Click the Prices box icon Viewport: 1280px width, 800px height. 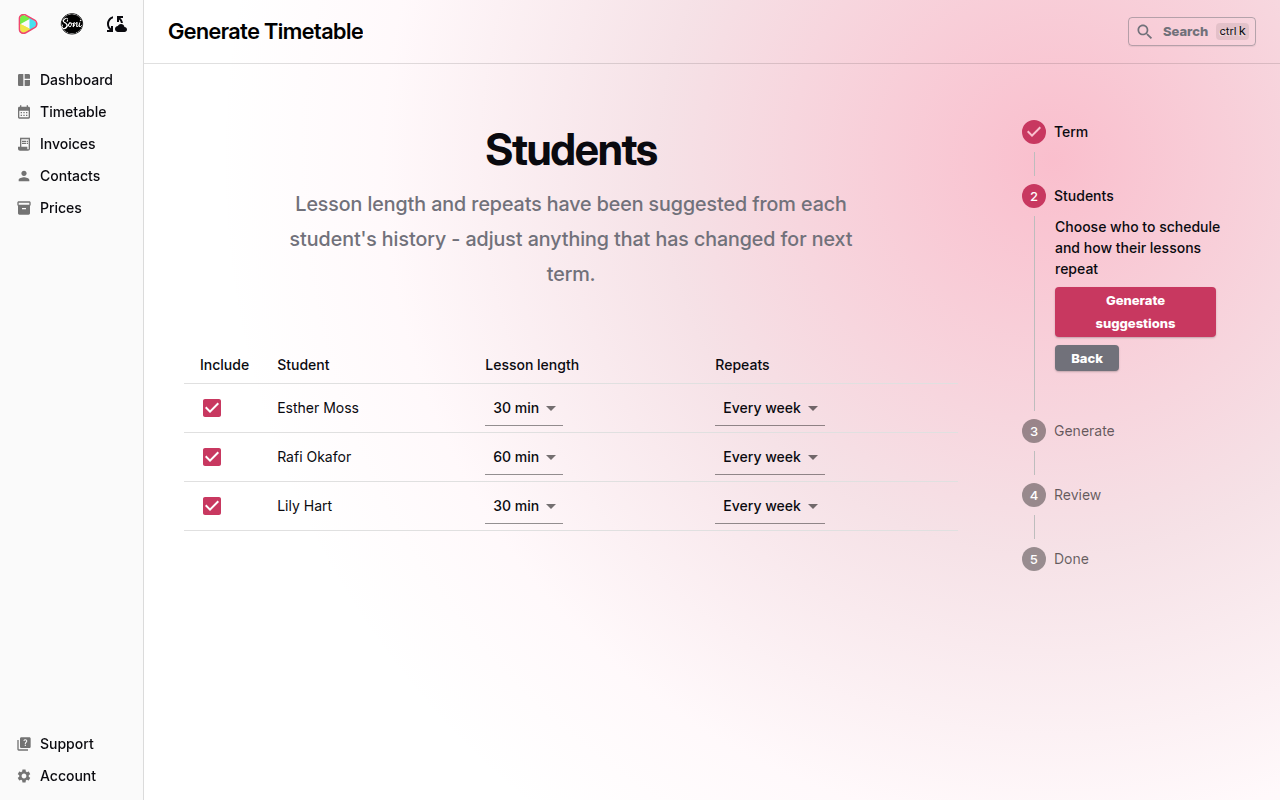pos(24,208)
